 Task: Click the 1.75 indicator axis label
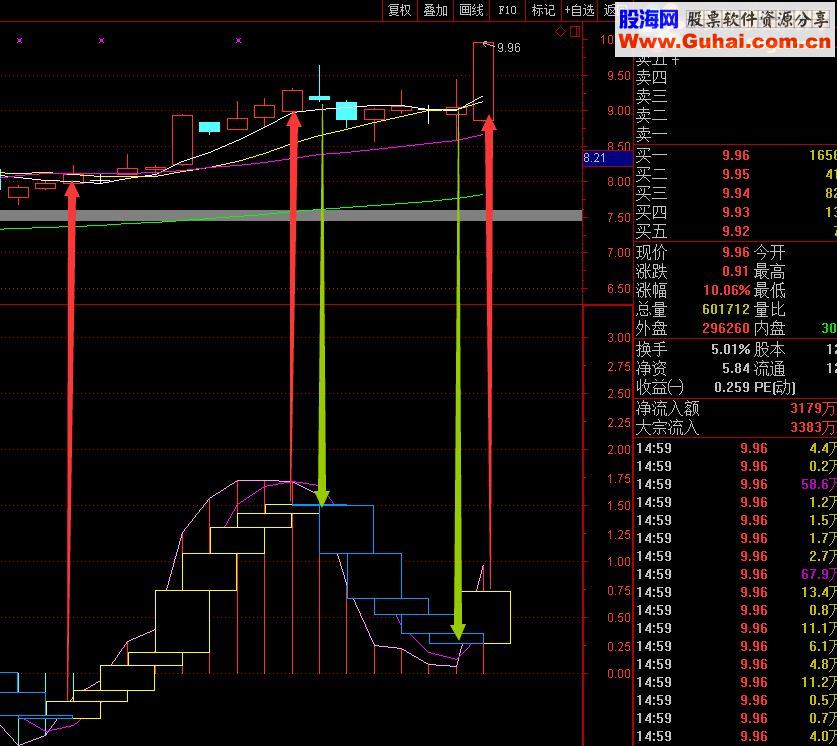click(x=619, y=479)
